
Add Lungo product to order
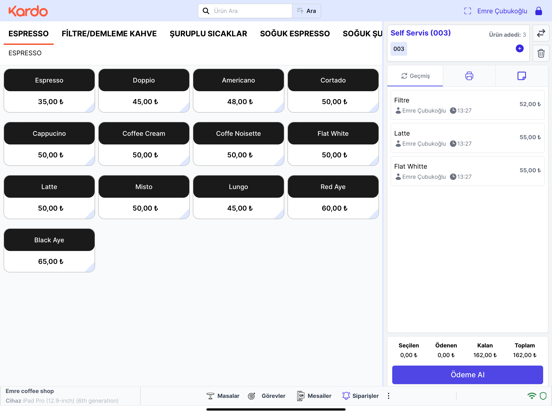pos(238,197)
